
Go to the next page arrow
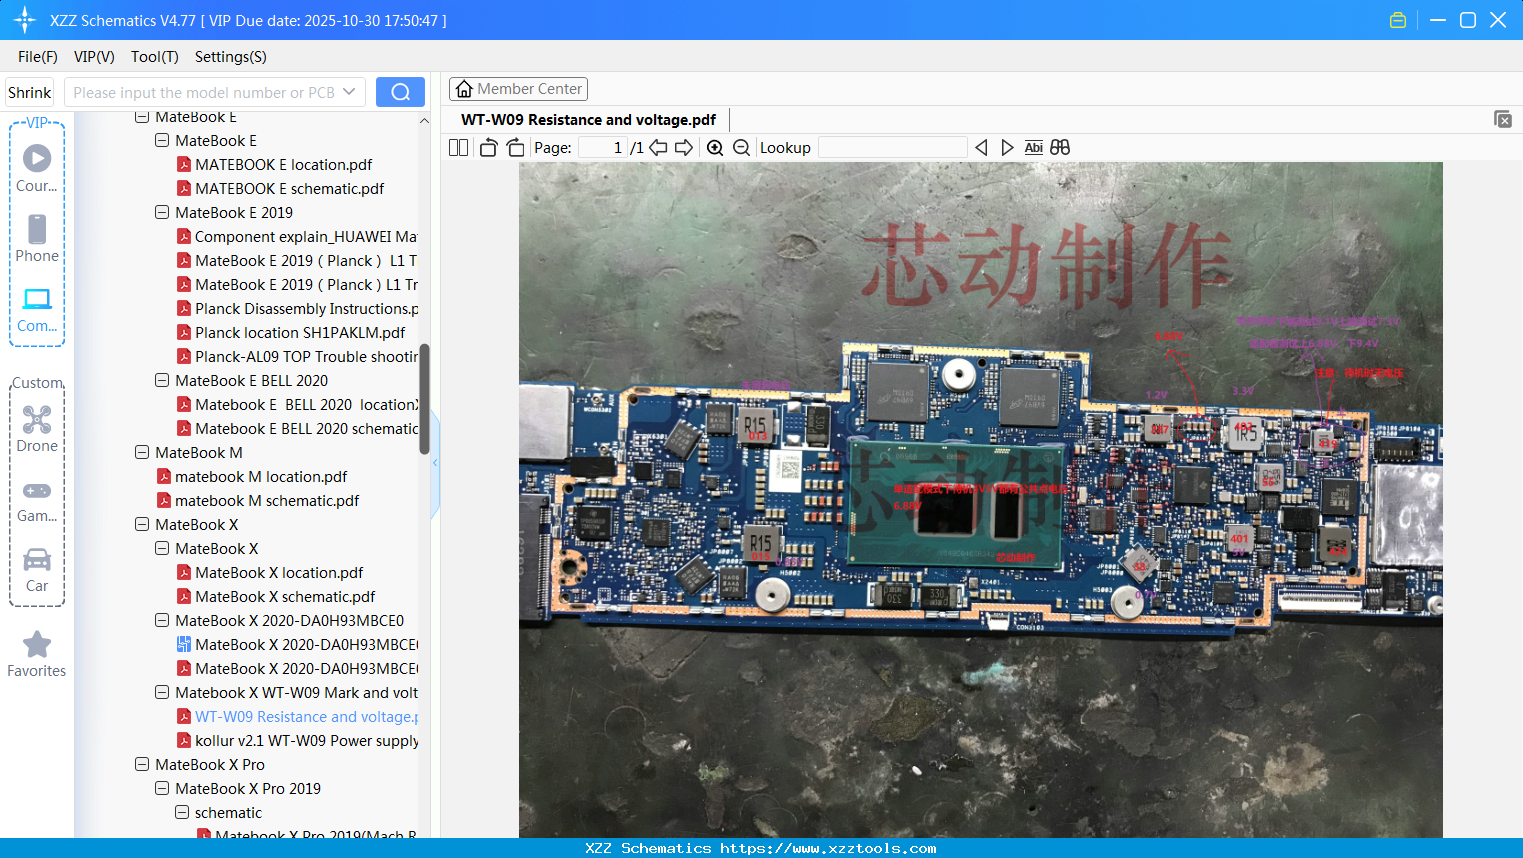point(684,147)
